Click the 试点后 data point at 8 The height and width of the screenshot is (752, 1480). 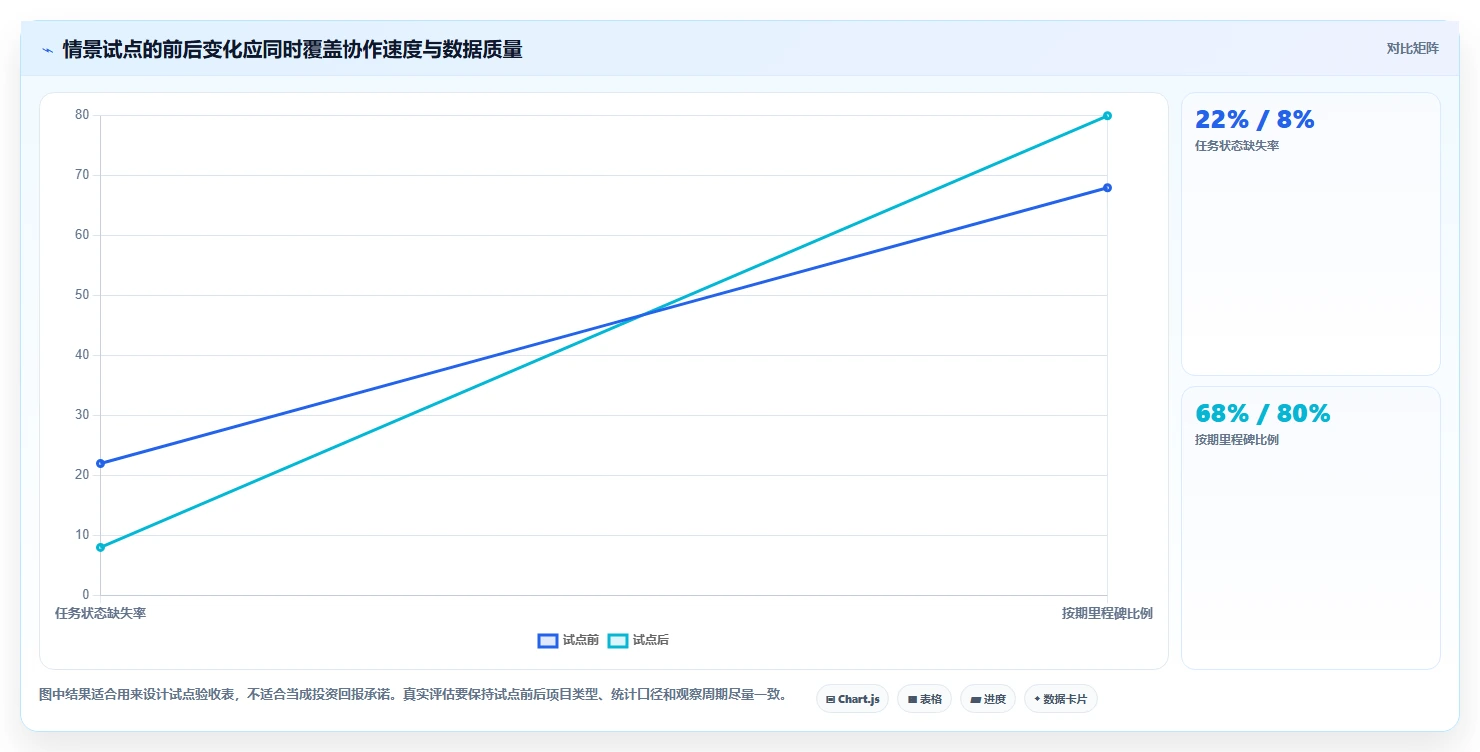tap(100, 547)
